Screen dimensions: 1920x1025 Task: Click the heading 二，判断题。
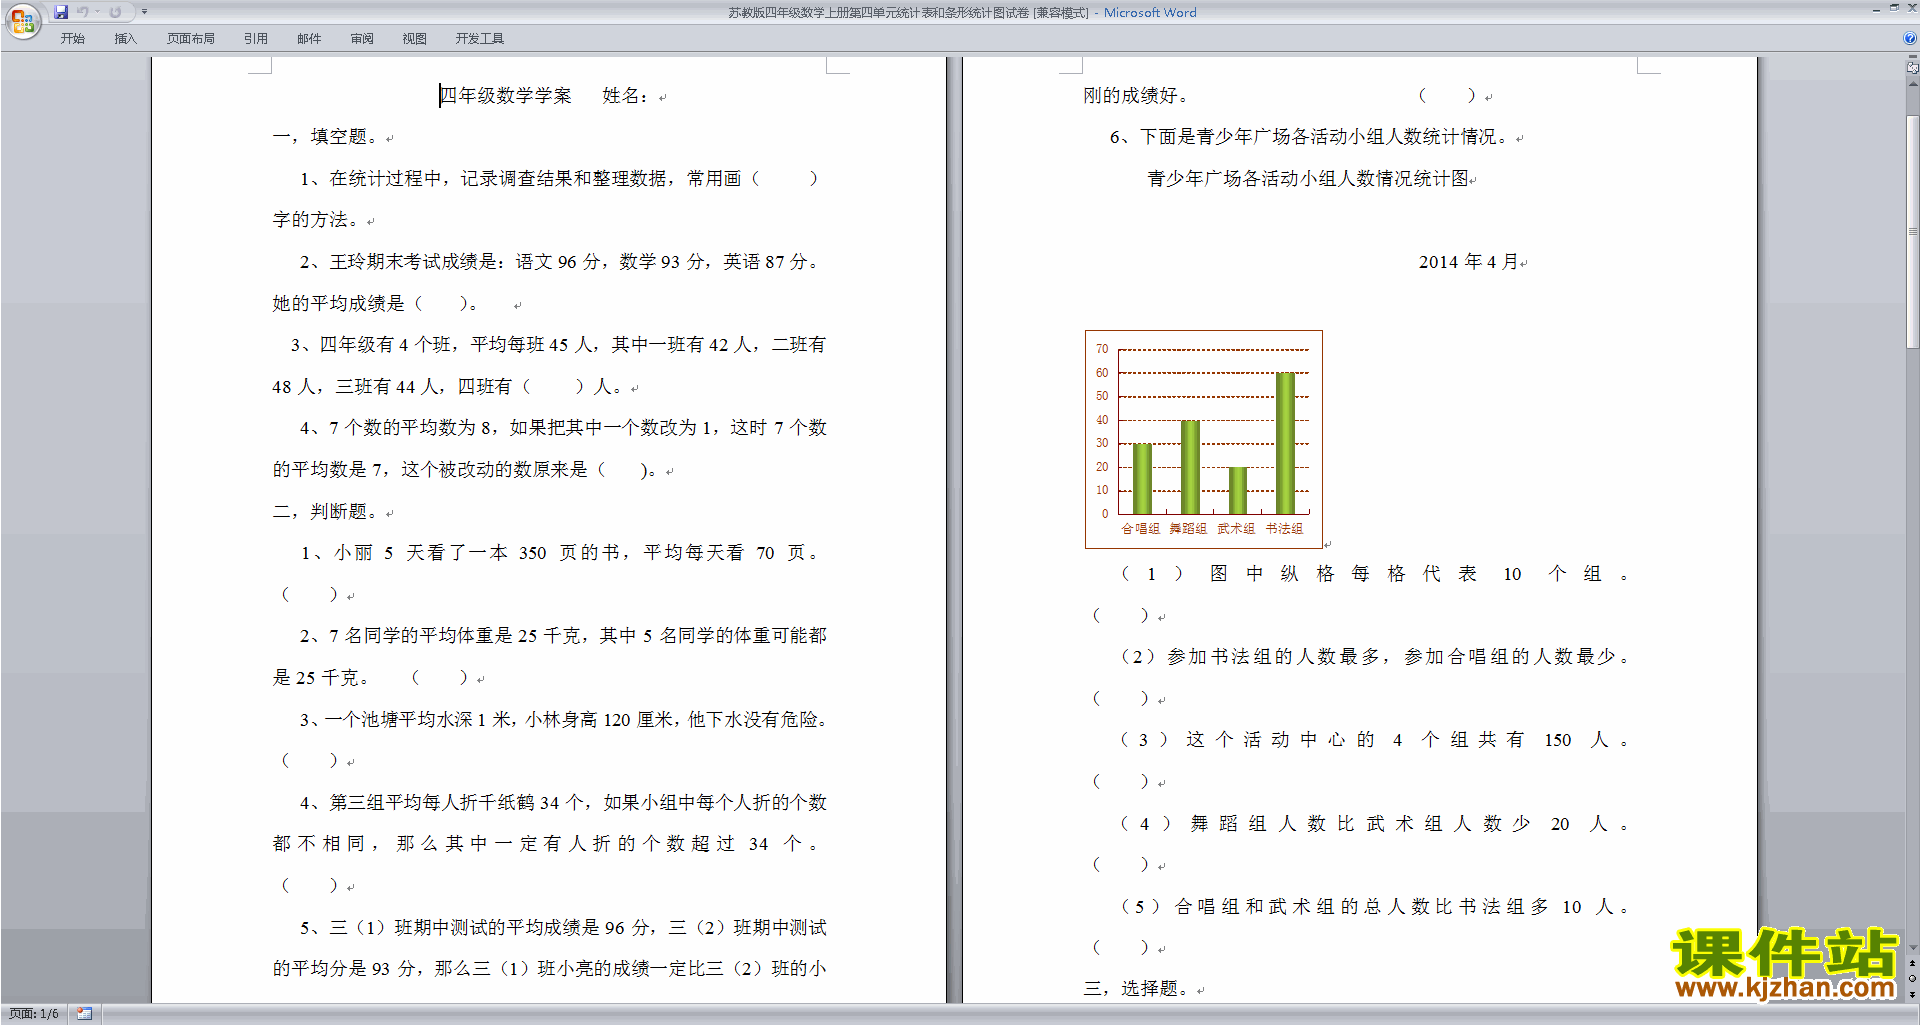pos(326,512)
